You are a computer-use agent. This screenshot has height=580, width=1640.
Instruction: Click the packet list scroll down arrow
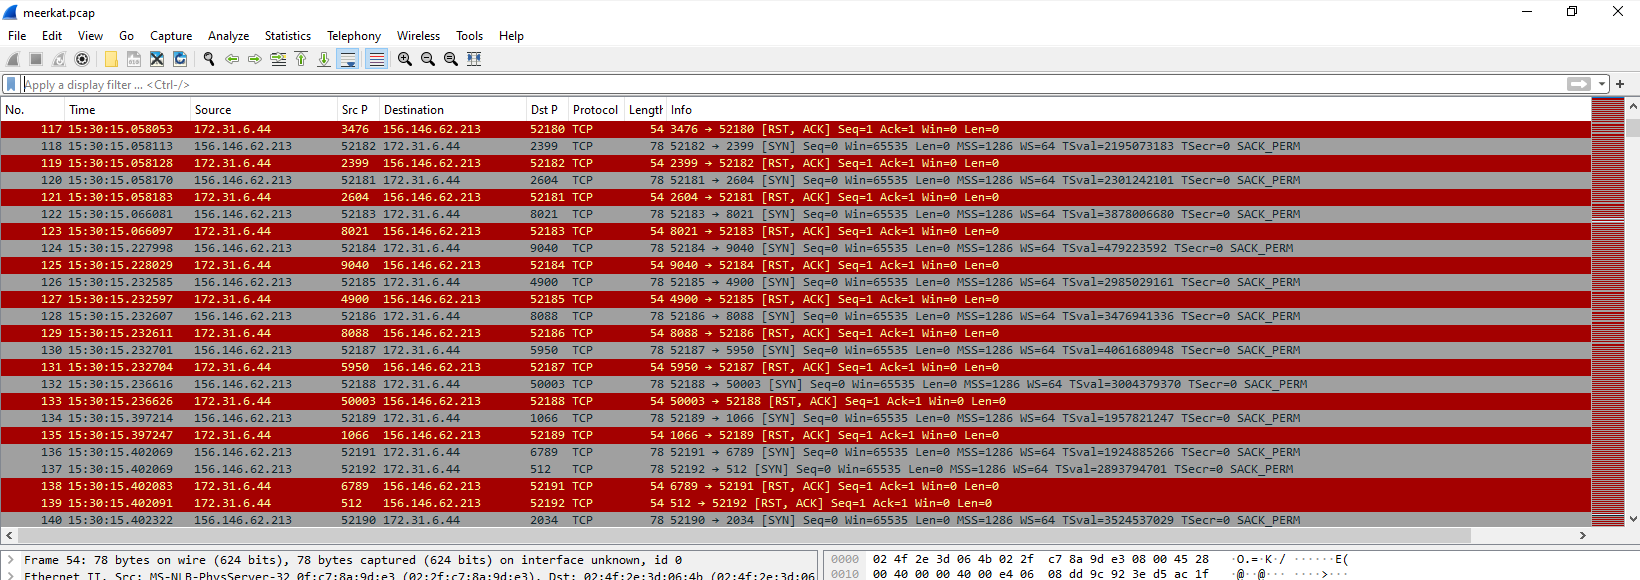tap(1633, 519)
